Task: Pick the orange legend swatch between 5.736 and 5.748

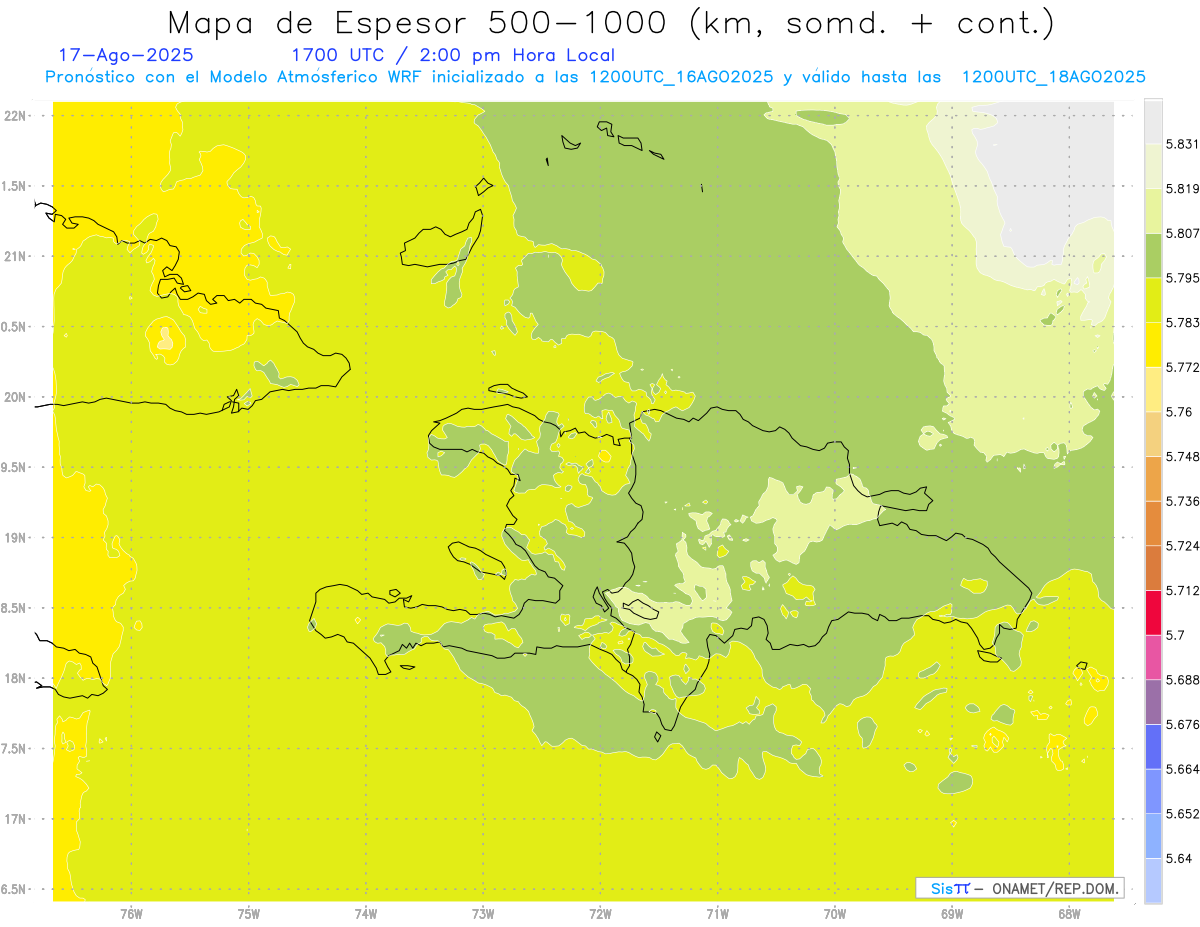Action: click(1153, 479)
